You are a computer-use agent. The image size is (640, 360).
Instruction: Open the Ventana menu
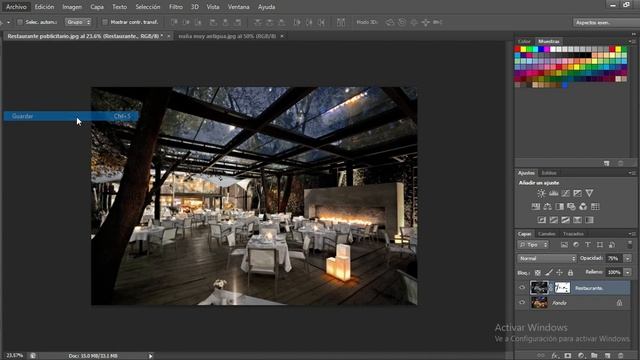pos(238,7)
